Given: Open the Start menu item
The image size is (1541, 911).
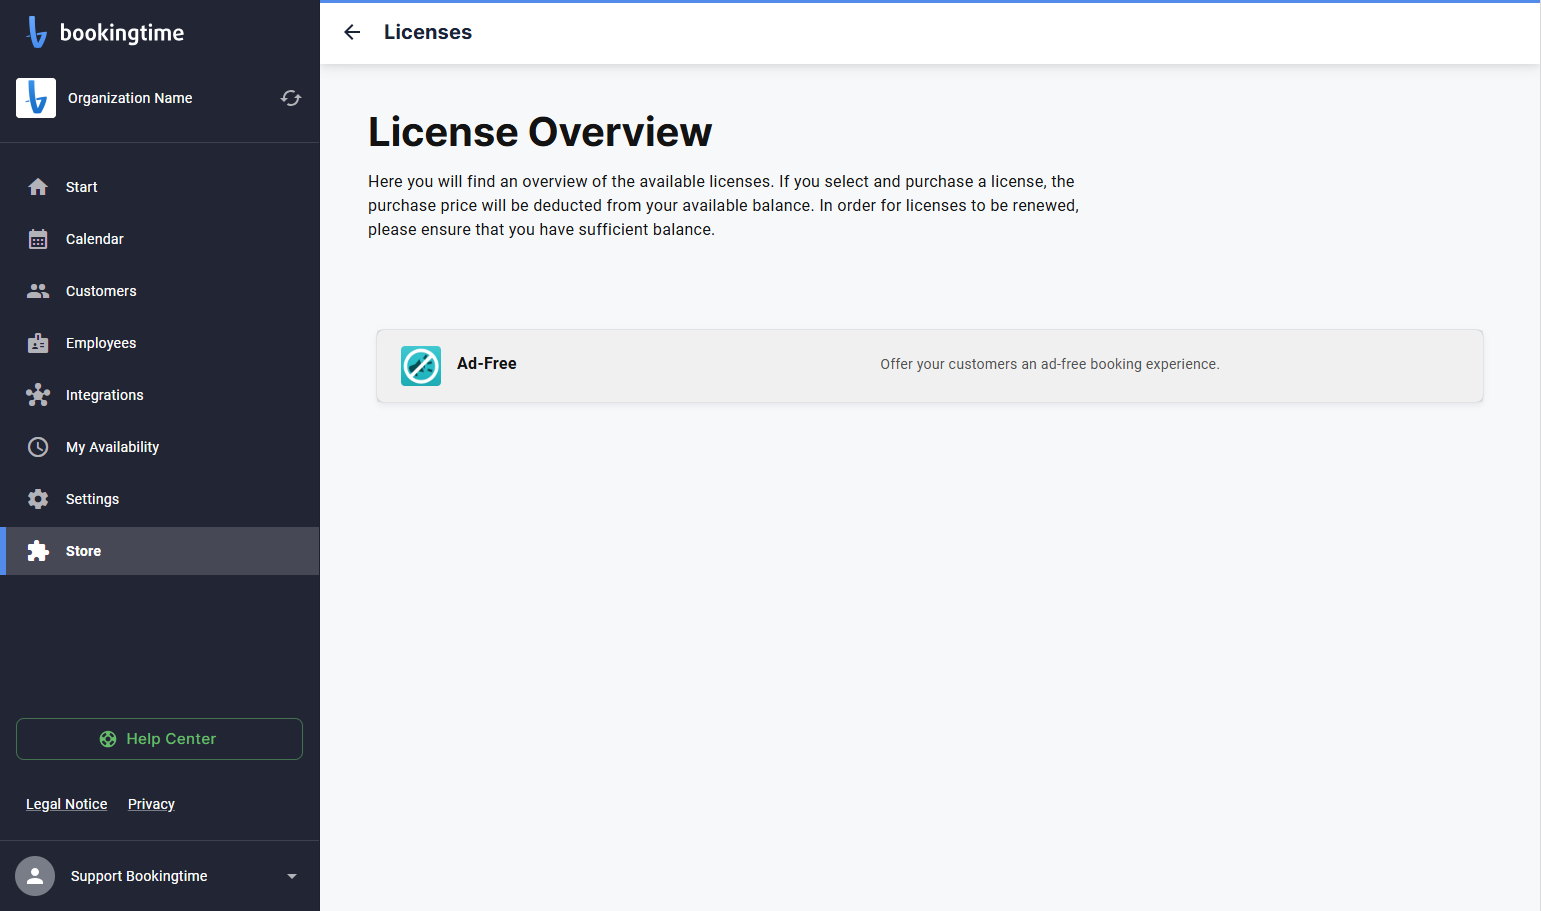Looking at the screenshot, I should point(160,187).
